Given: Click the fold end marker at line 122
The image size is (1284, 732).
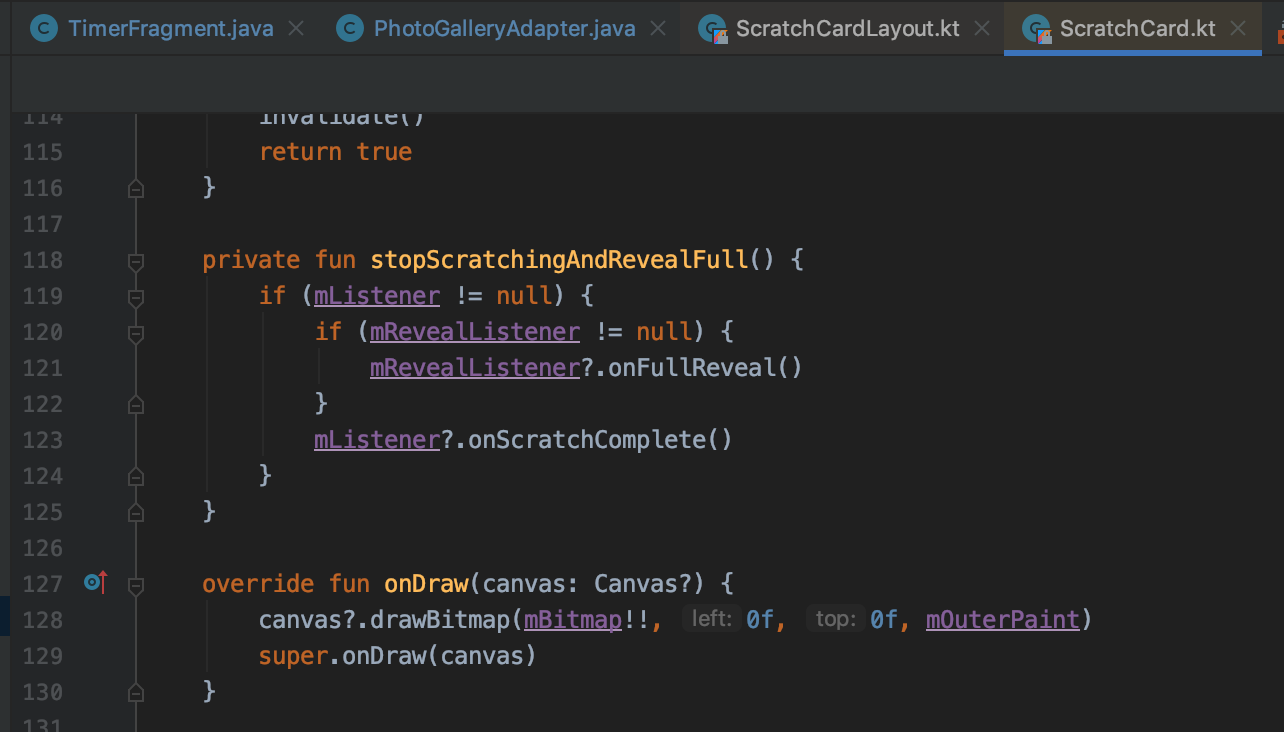Looking at the screenshot, I should 136,404.
